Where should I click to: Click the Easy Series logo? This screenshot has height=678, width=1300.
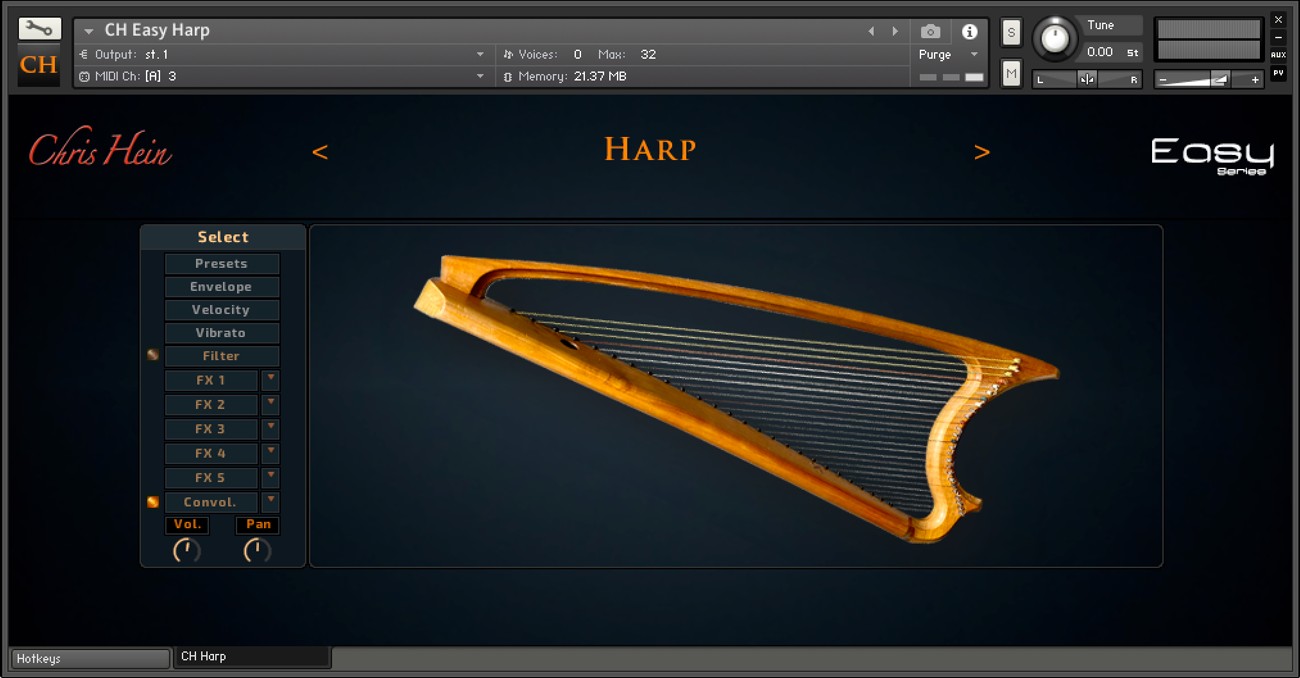point(1212,155)
